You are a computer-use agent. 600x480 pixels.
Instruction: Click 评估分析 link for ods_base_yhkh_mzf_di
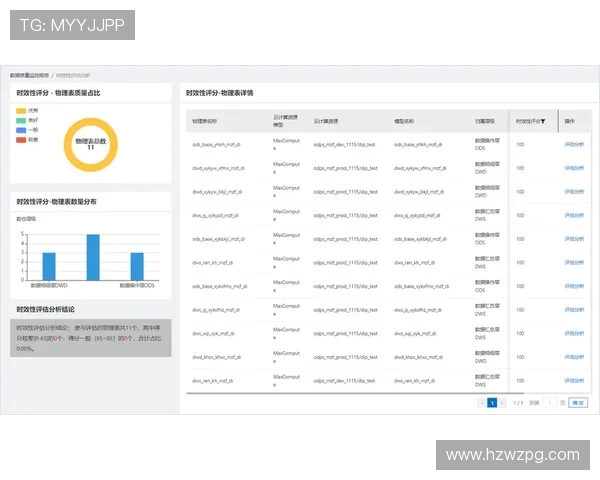pos(575,144)
